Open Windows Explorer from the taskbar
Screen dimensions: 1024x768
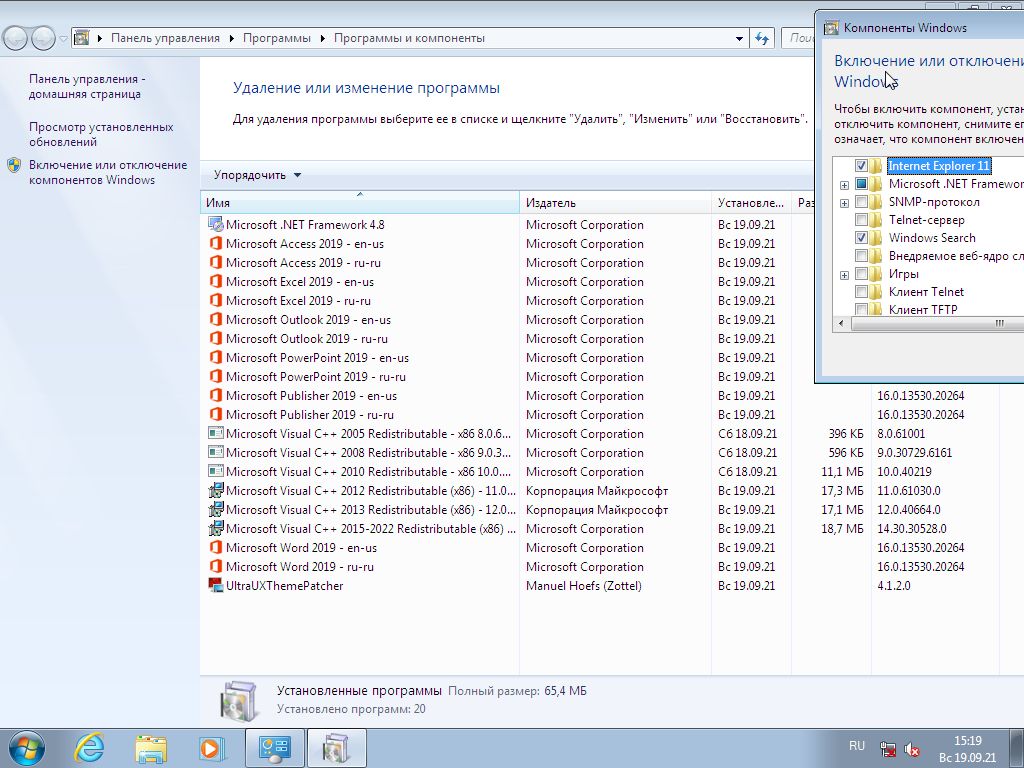(151, 748)
